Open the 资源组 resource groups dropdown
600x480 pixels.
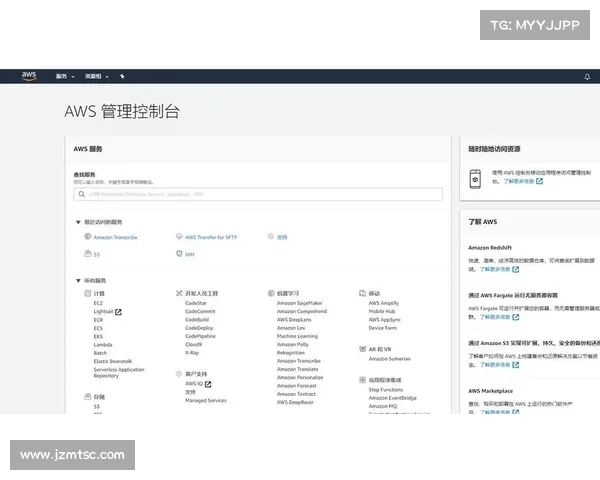(97, 77)
